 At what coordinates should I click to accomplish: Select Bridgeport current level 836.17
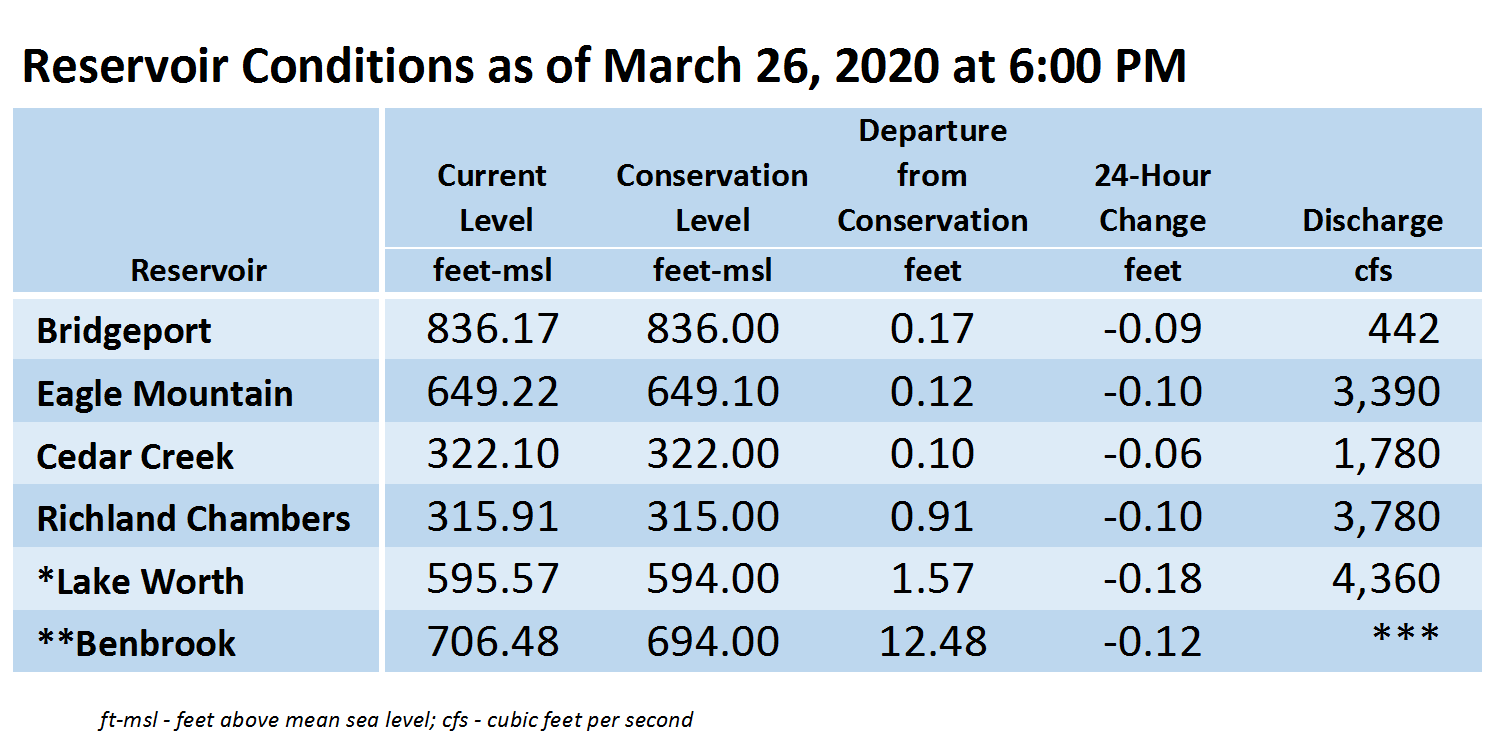493,329
